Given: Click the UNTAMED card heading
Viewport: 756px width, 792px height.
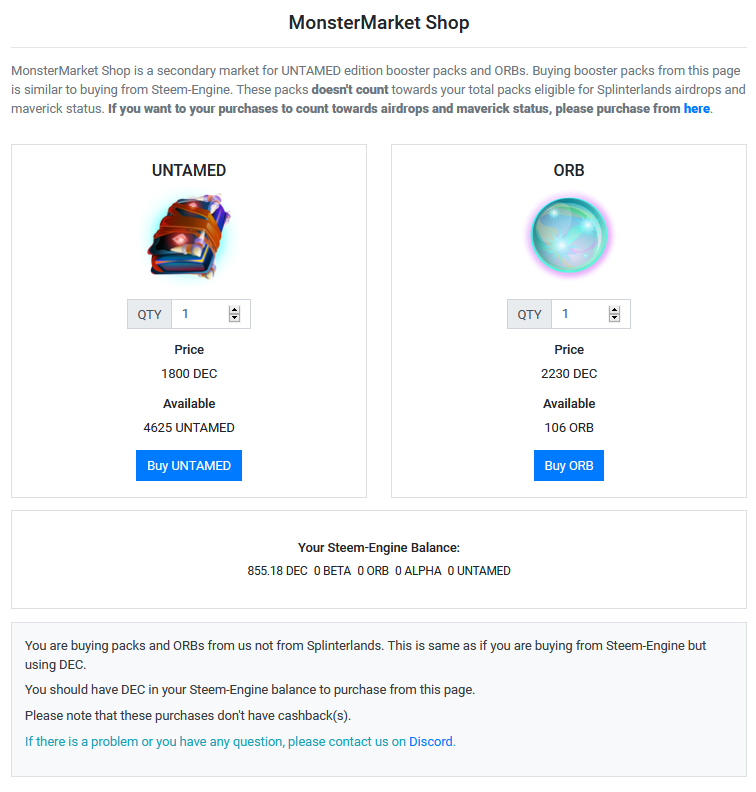Looking at the screenshot, I should point(189,170).
